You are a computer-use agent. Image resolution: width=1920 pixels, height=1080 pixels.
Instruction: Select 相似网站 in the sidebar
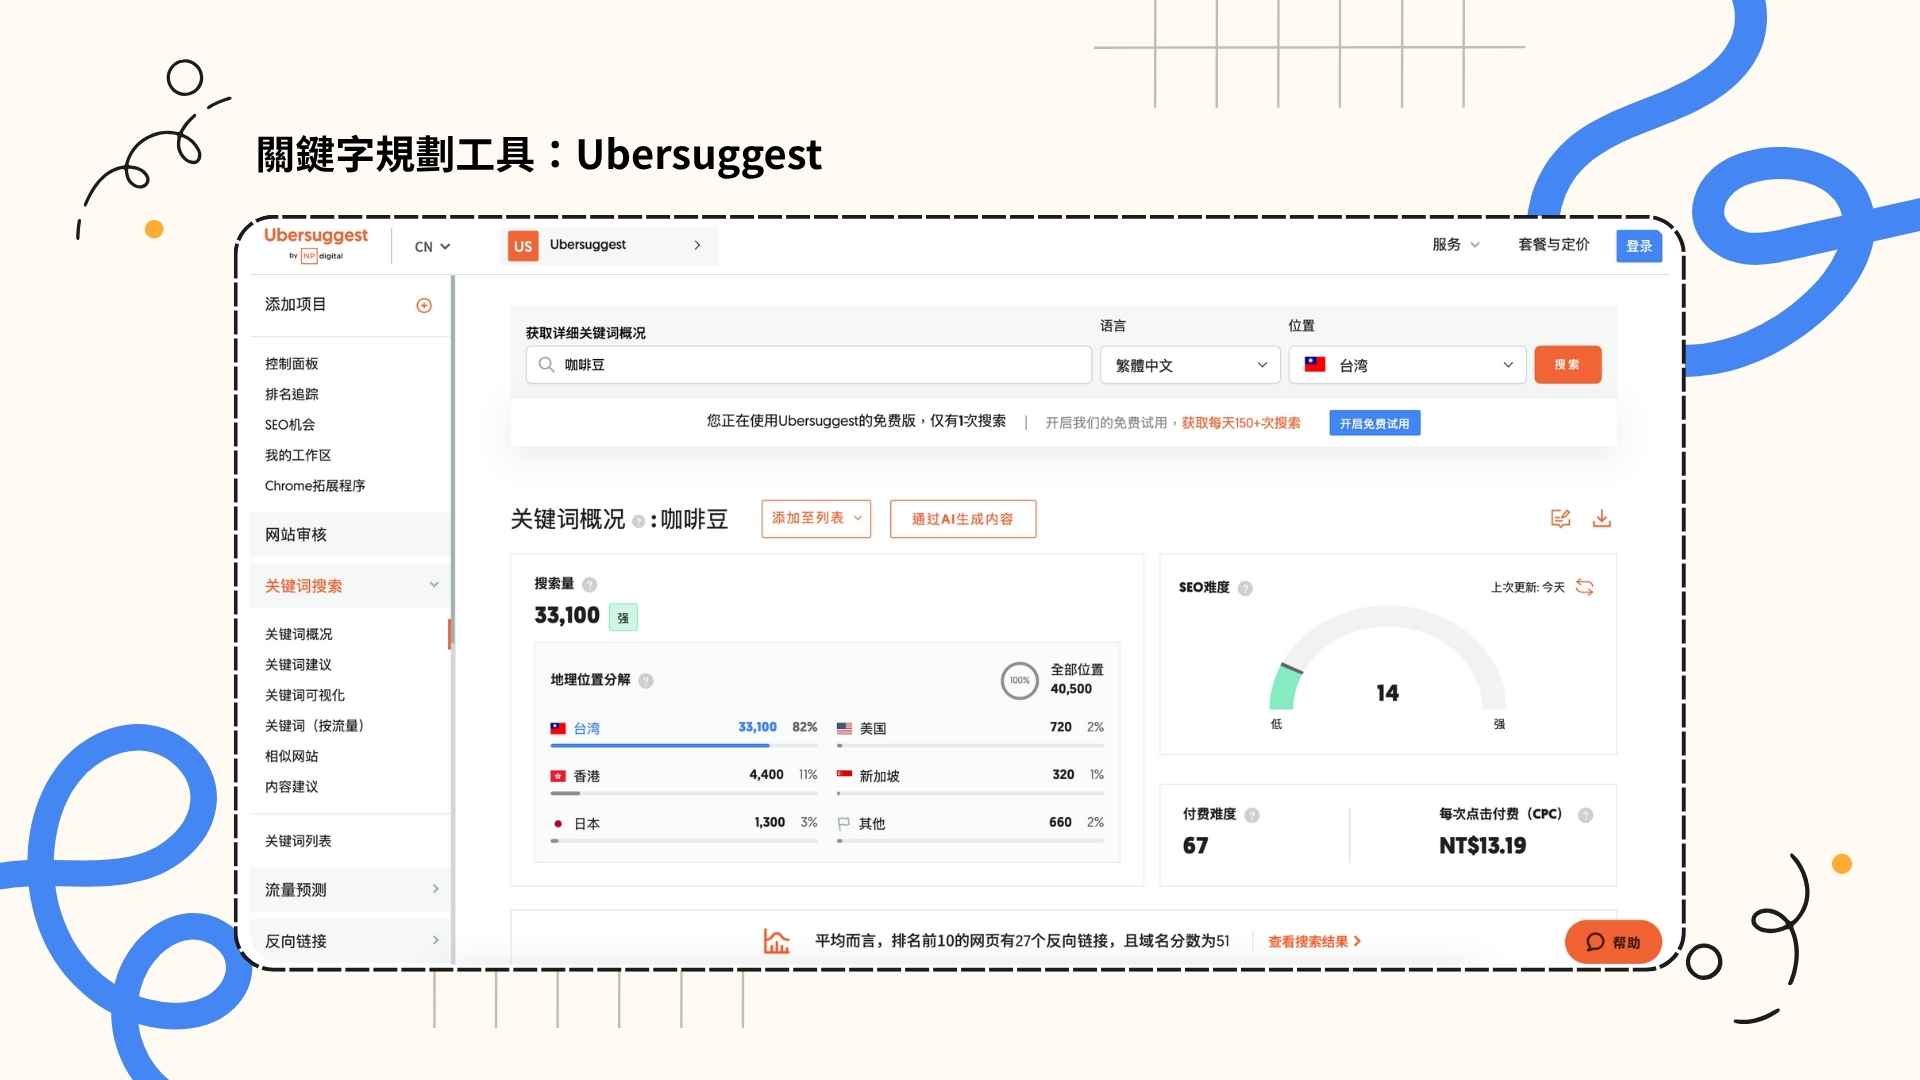(292, 756)
